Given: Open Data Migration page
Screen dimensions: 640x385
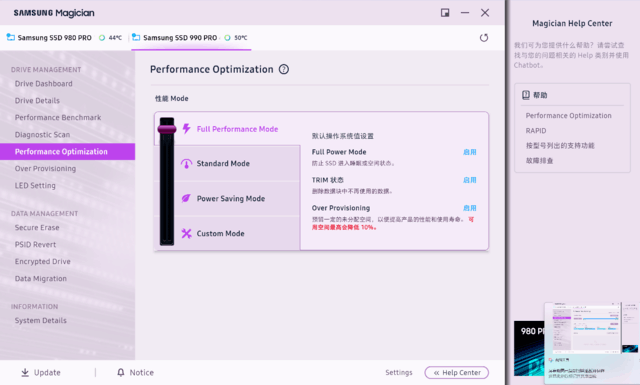Looking at the screenshot, I should pyautogui.click(x=41, y=279).
